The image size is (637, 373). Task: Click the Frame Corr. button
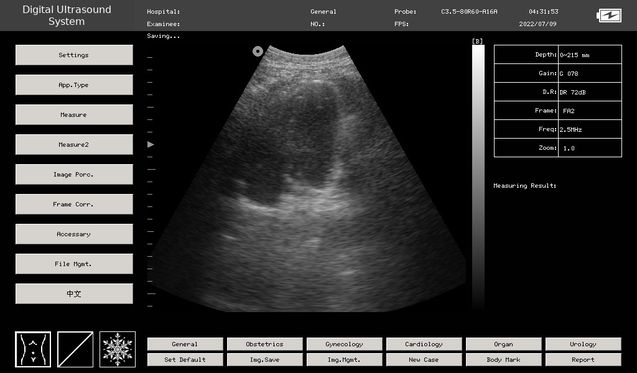click(74, 204)
